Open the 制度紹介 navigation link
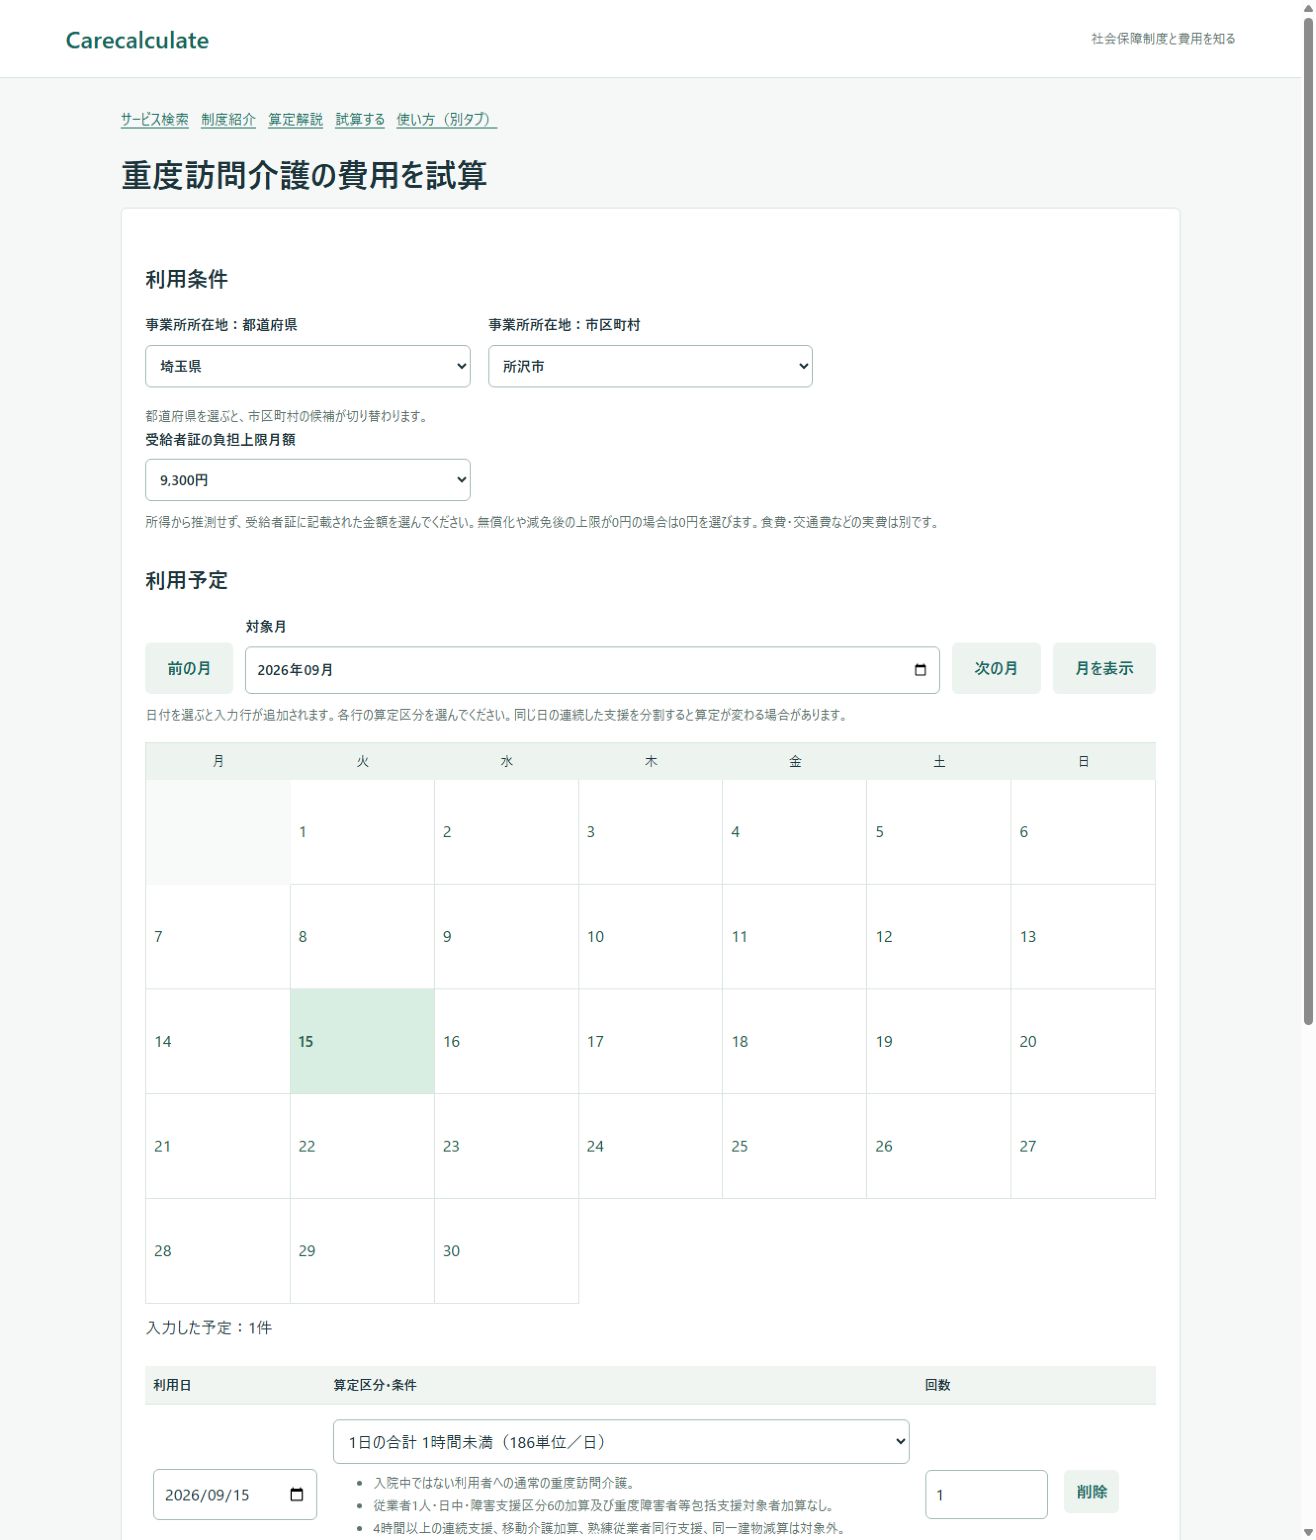 [228, 119]
